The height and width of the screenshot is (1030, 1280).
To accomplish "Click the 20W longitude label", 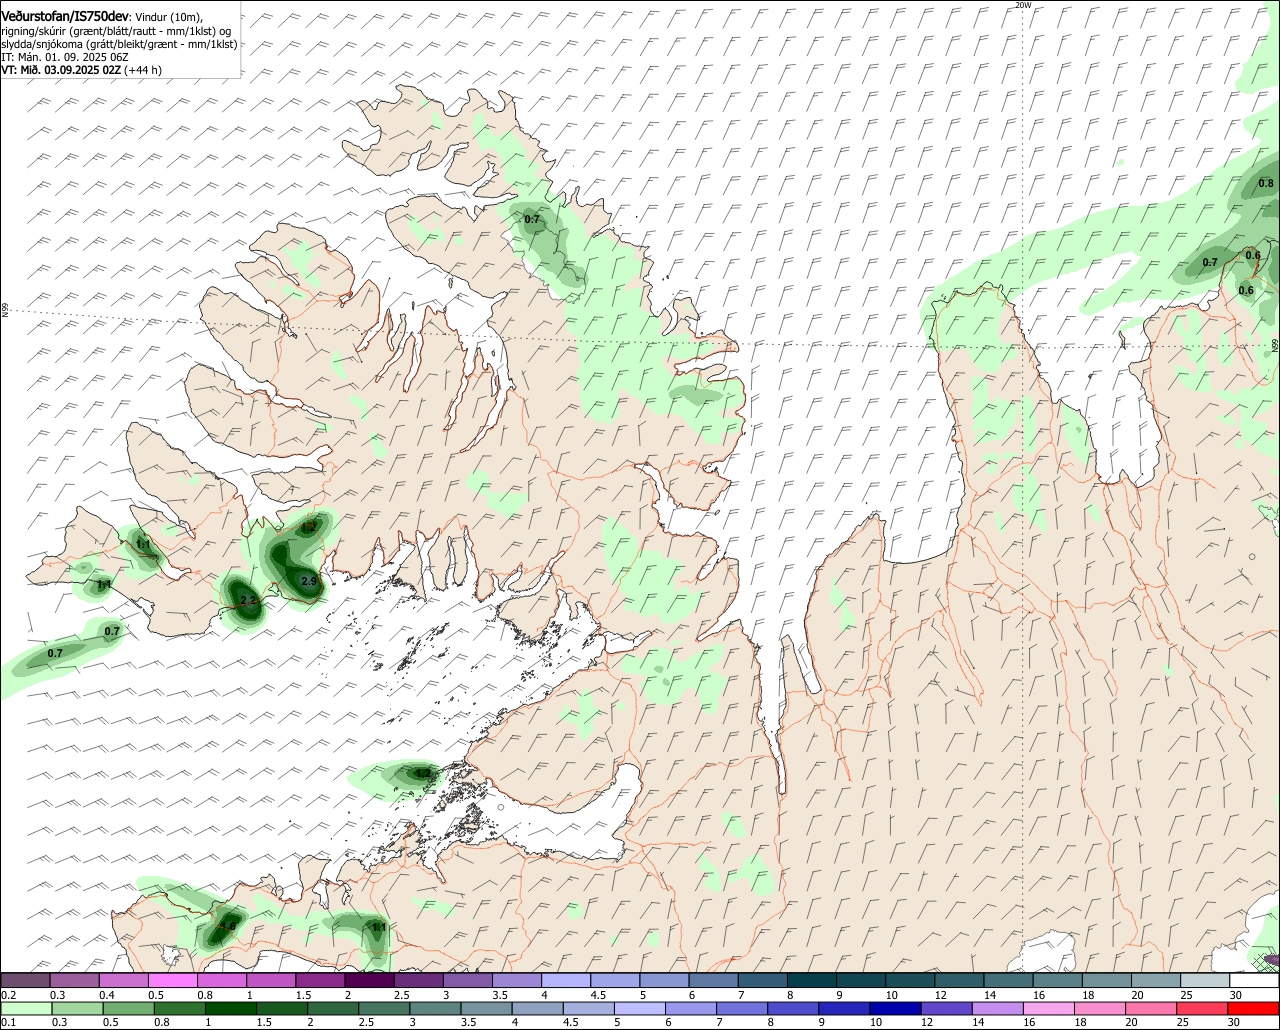I will (1022, 5).
